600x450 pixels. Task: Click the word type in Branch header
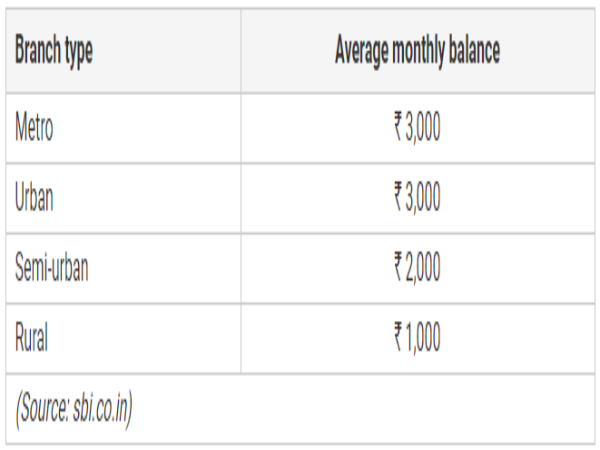79,53
